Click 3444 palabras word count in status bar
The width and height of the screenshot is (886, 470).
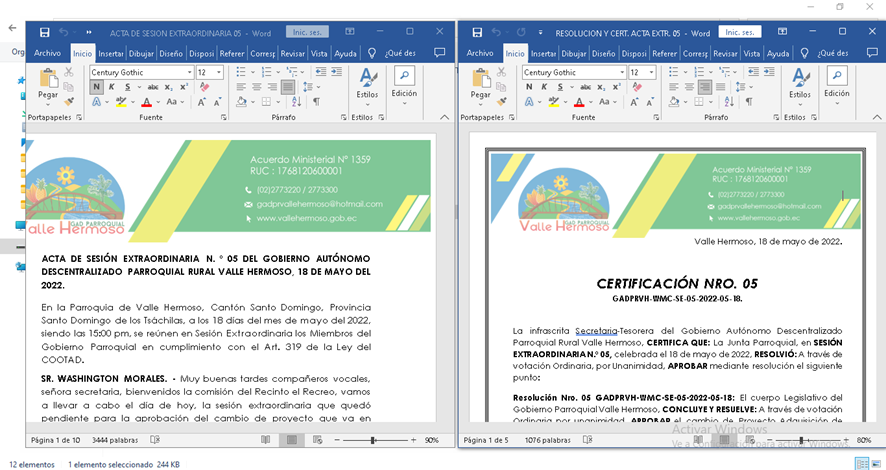(x=114, y=440)
